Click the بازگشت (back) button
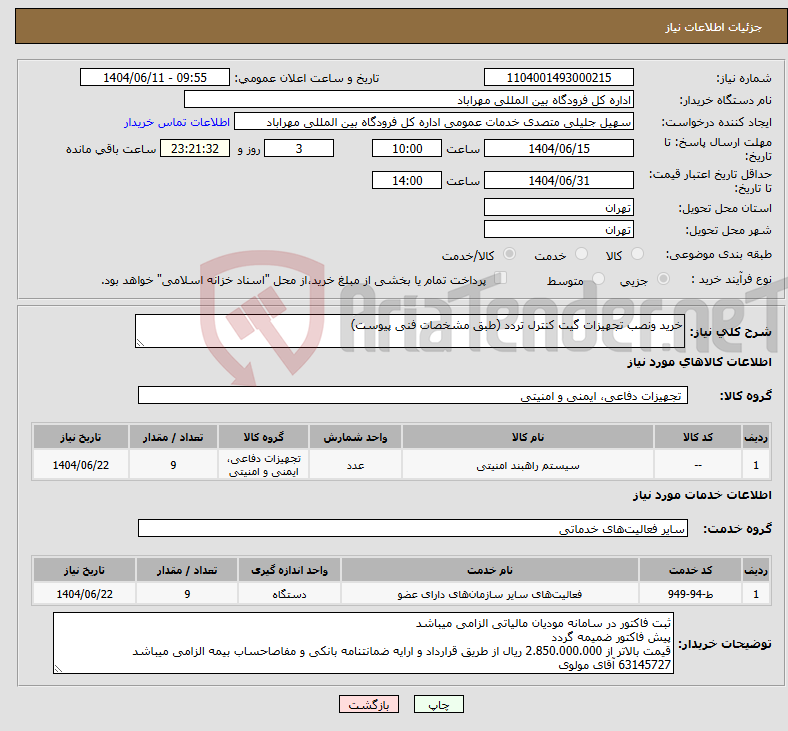Viewport: 788px width, 731px height. click(369, 704)
